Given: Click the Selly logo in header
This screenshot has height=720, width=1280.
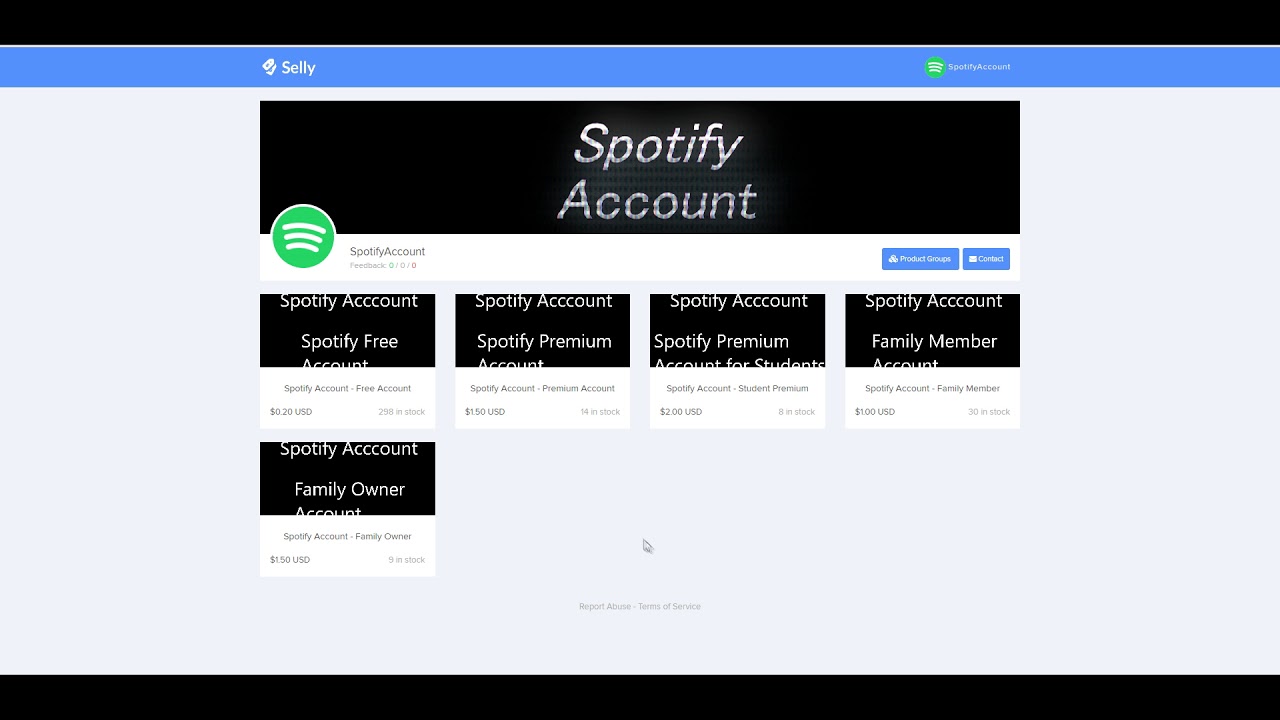Looking at the screenshot, I should point(288,67).
